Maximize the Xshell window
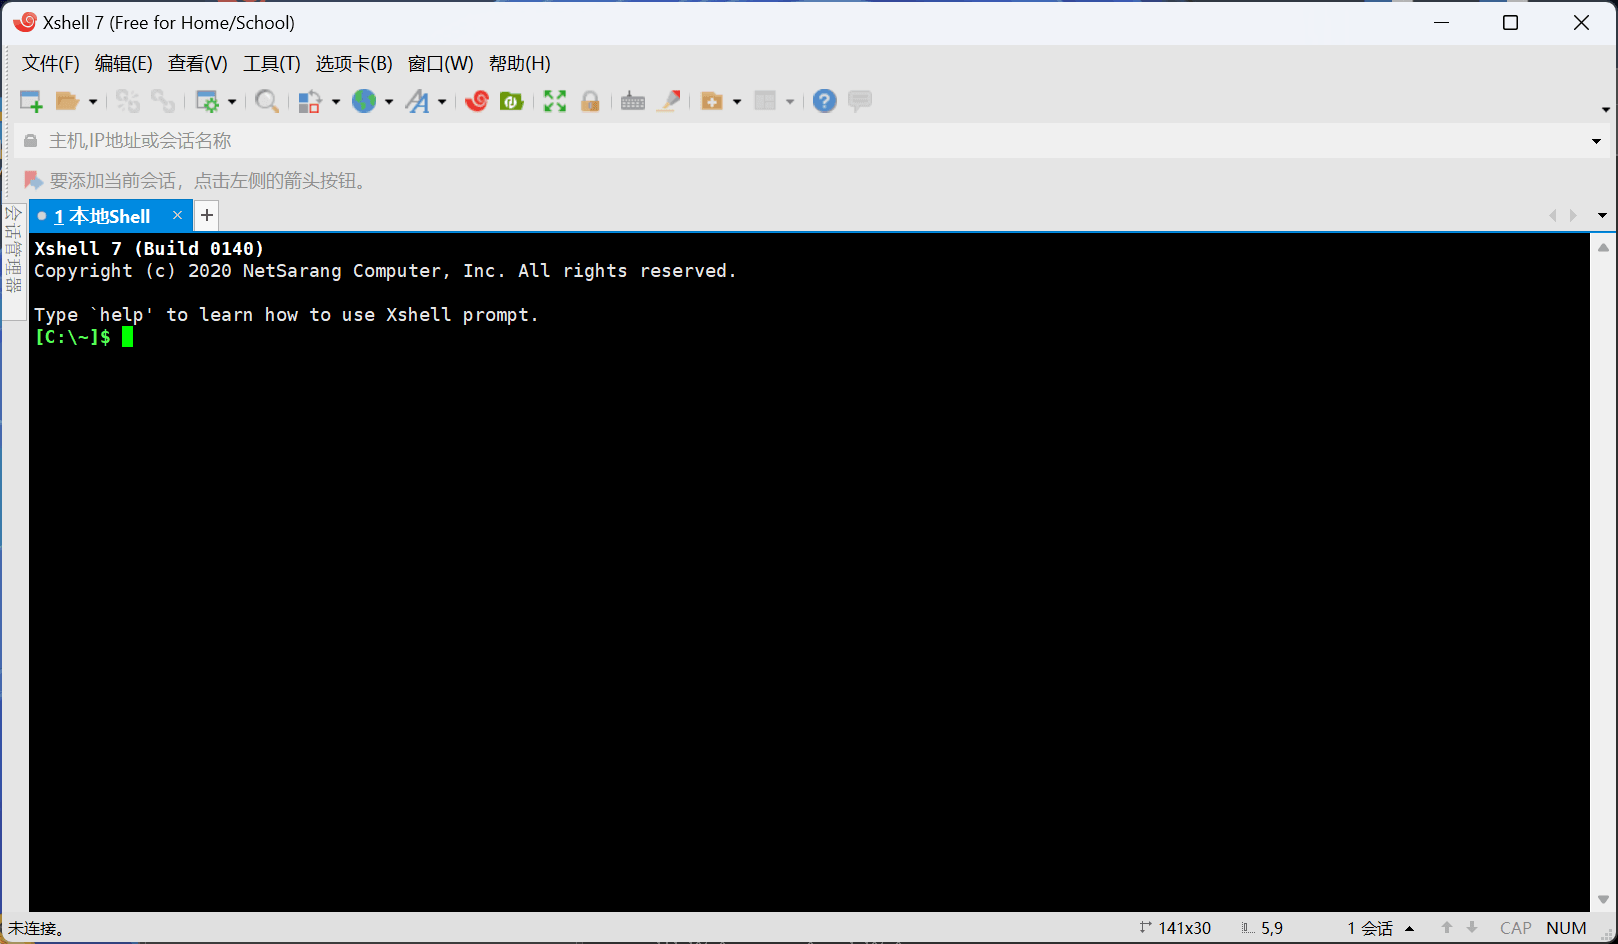The width and height of the screenshot is (1618, 944). pos(1511,22)
